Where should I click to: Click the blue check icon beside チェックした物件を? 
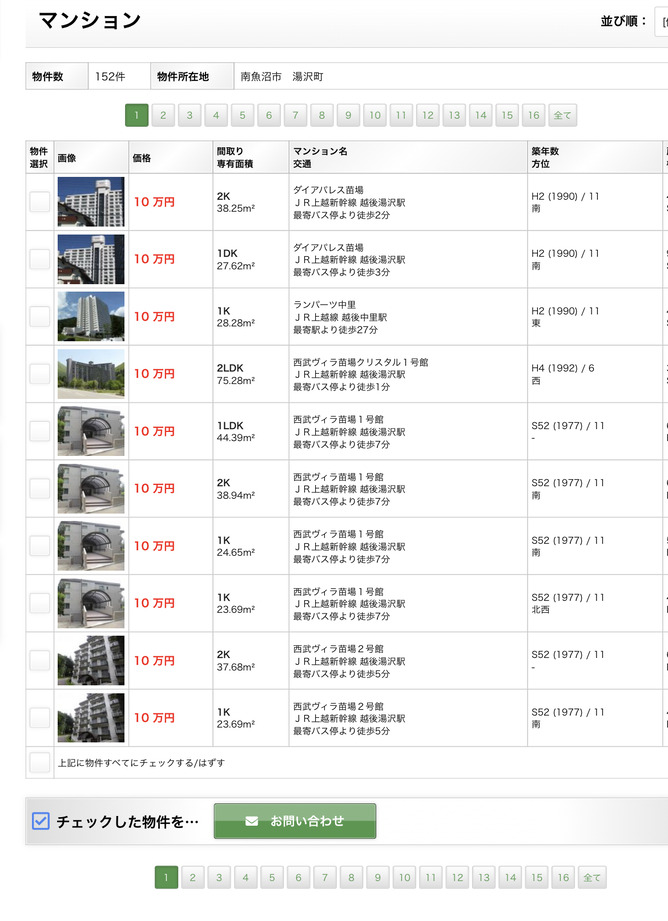[41, 821]
